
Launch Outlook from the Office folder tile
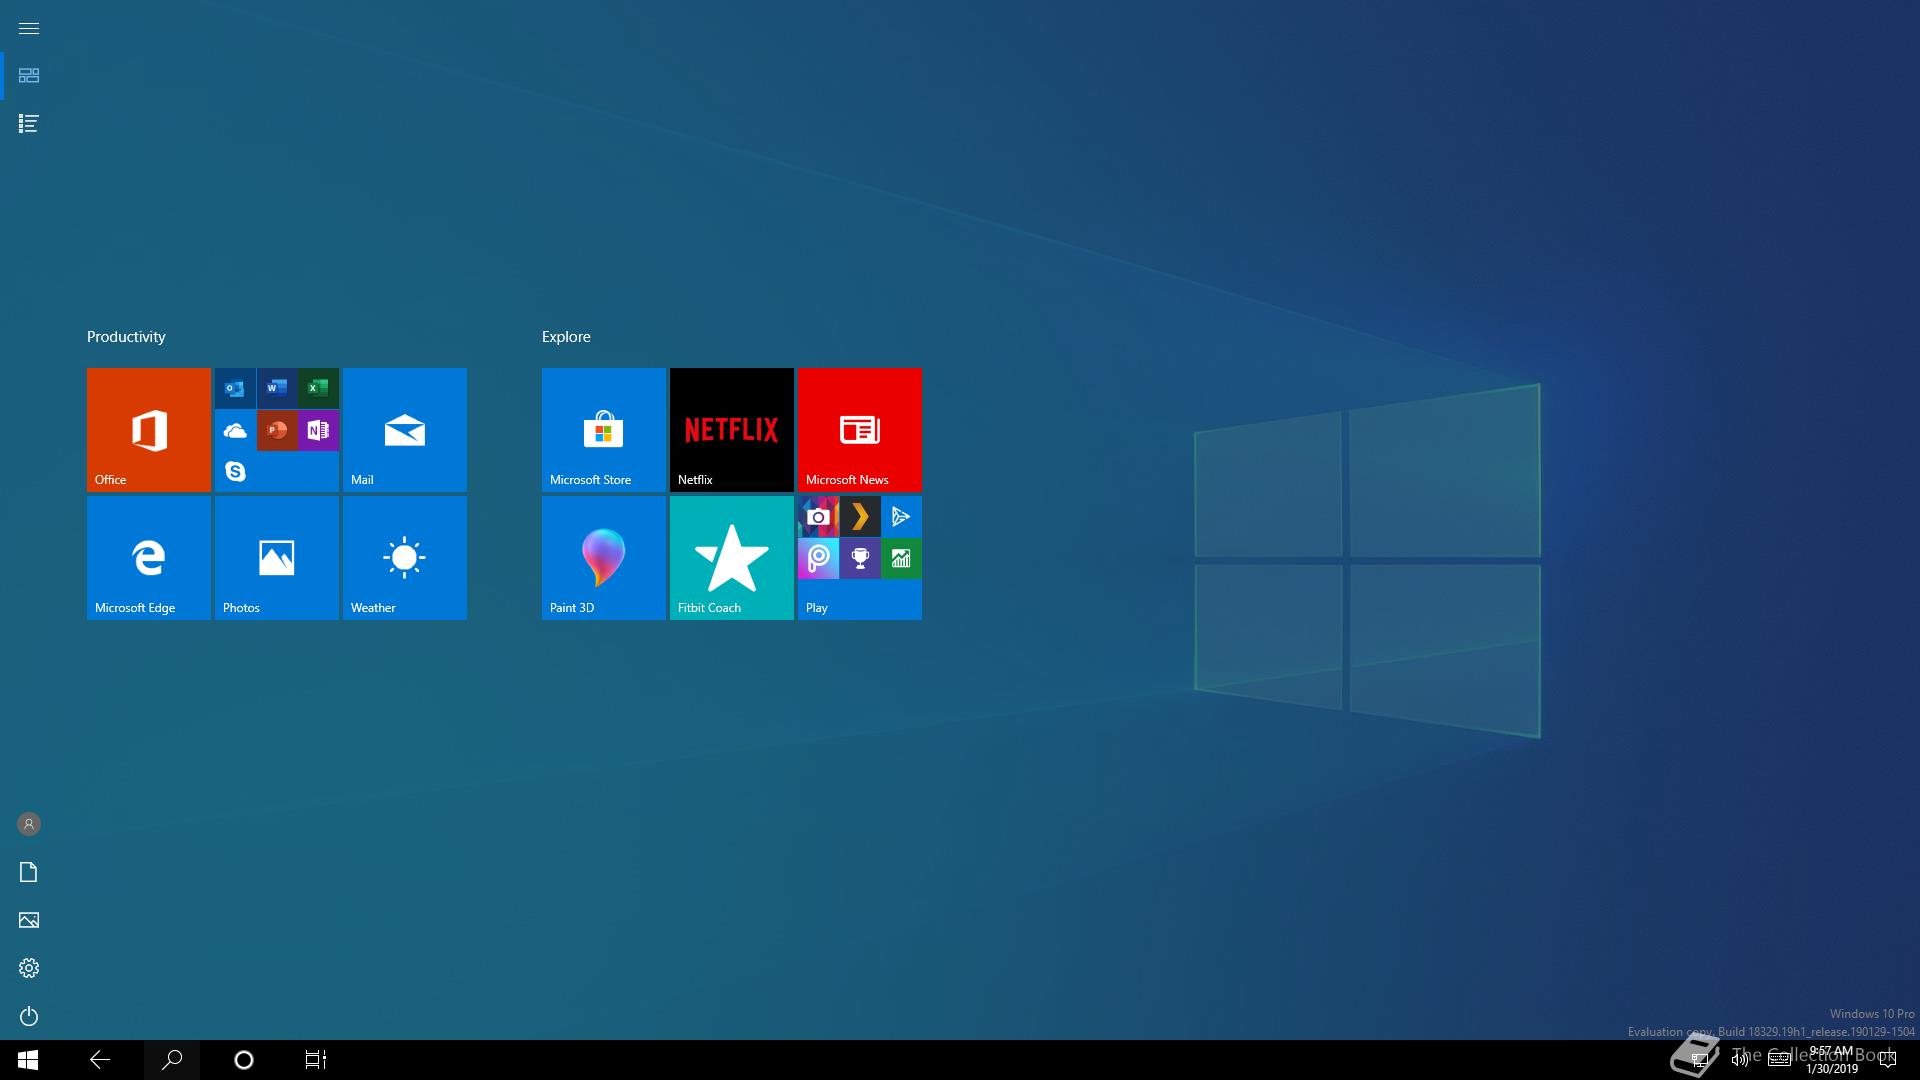point(235,388)
